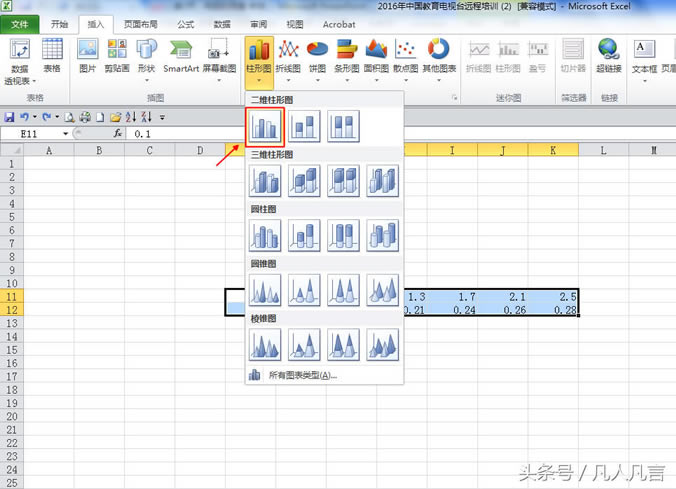
Task: Pick the 100% stacked 2D column chart
Action: tap(343, 127)
